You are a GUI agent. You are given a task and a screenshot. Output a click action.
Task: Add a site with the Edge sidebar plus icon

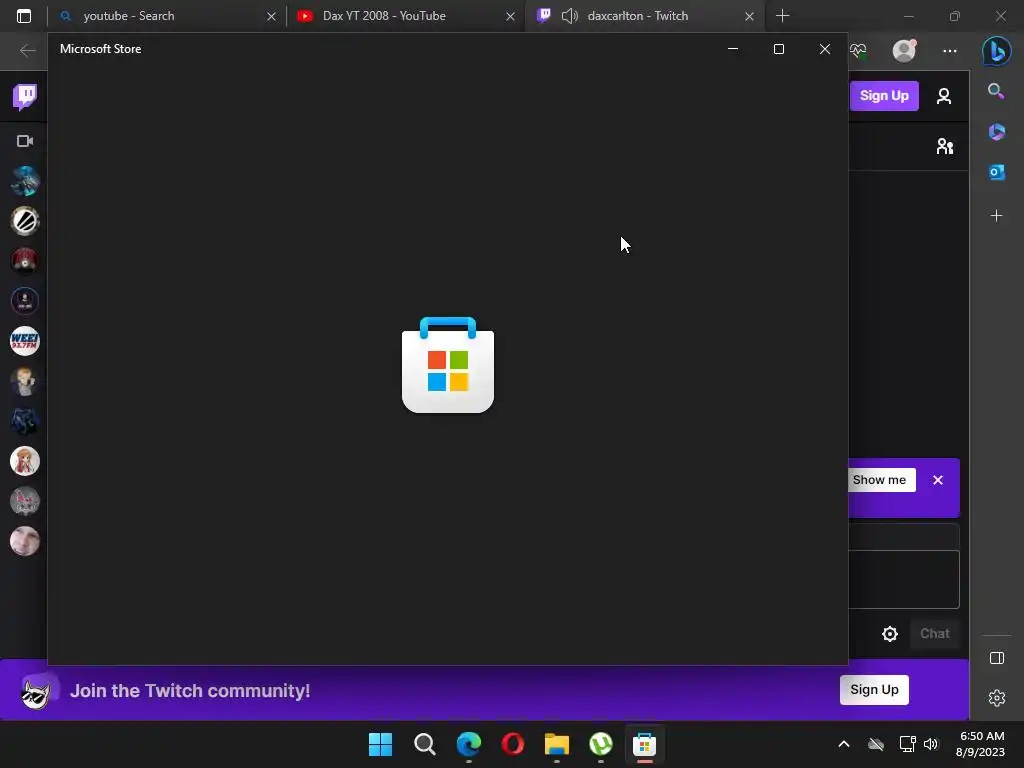coord(997,216)
